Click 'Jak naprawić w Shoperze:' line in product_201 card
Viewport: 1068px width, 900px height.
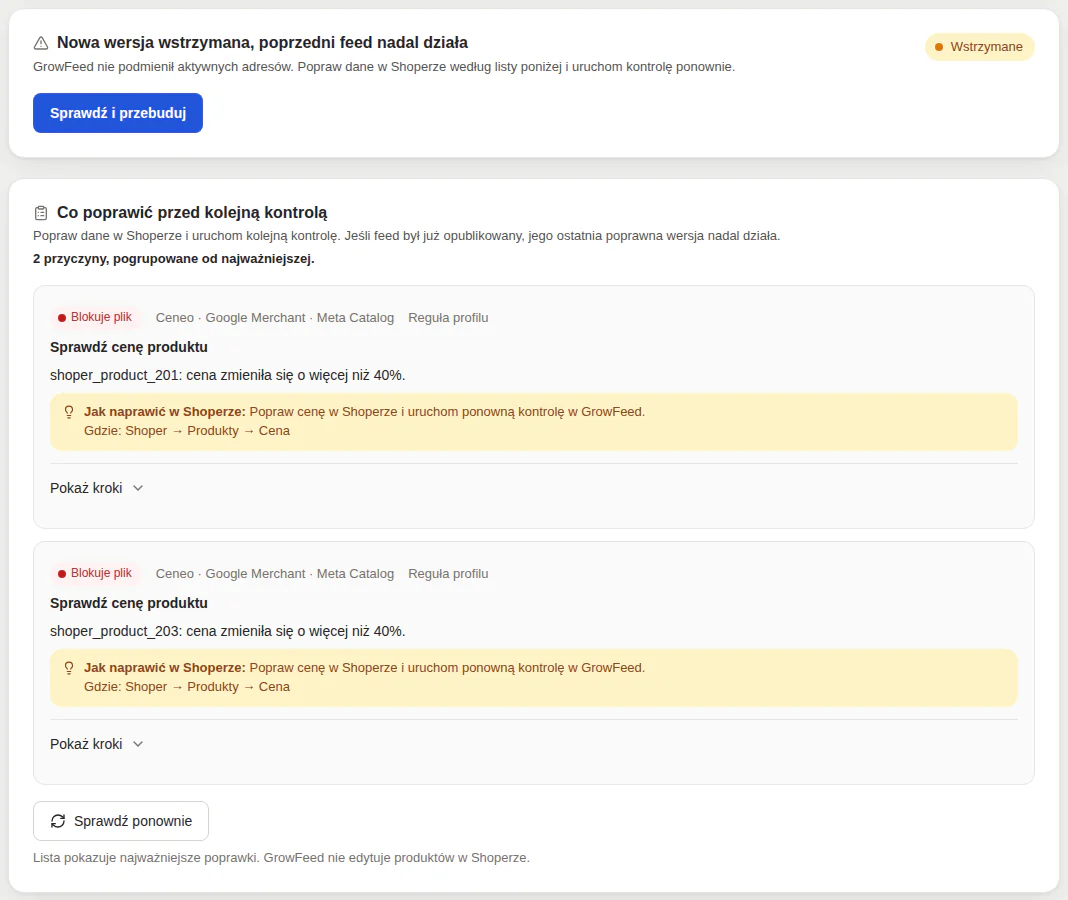(364, 412)
